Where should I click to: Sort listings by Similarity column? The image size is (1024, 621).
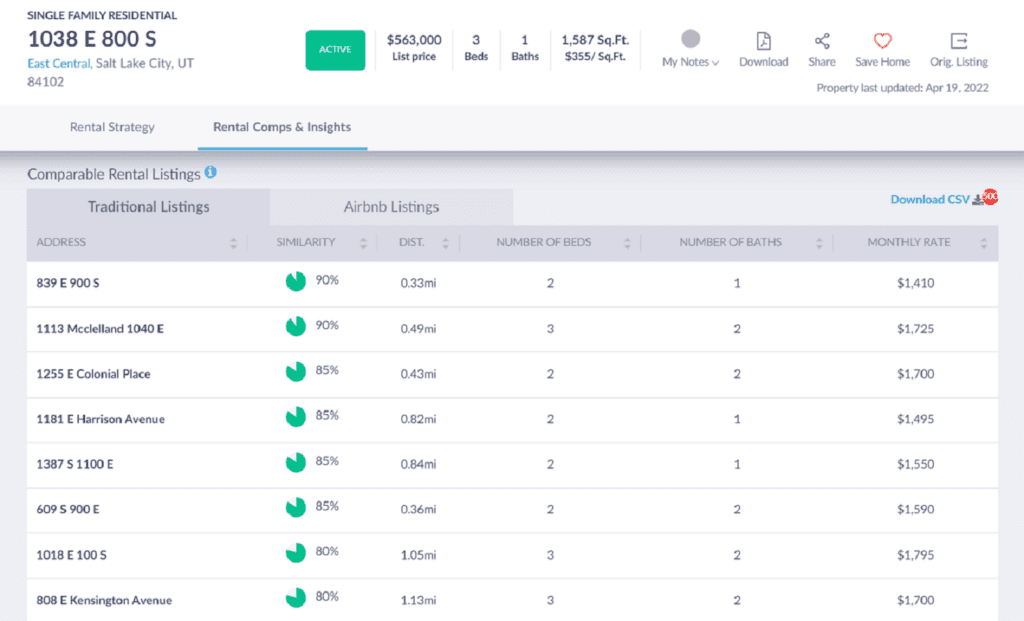coord(363,243)
